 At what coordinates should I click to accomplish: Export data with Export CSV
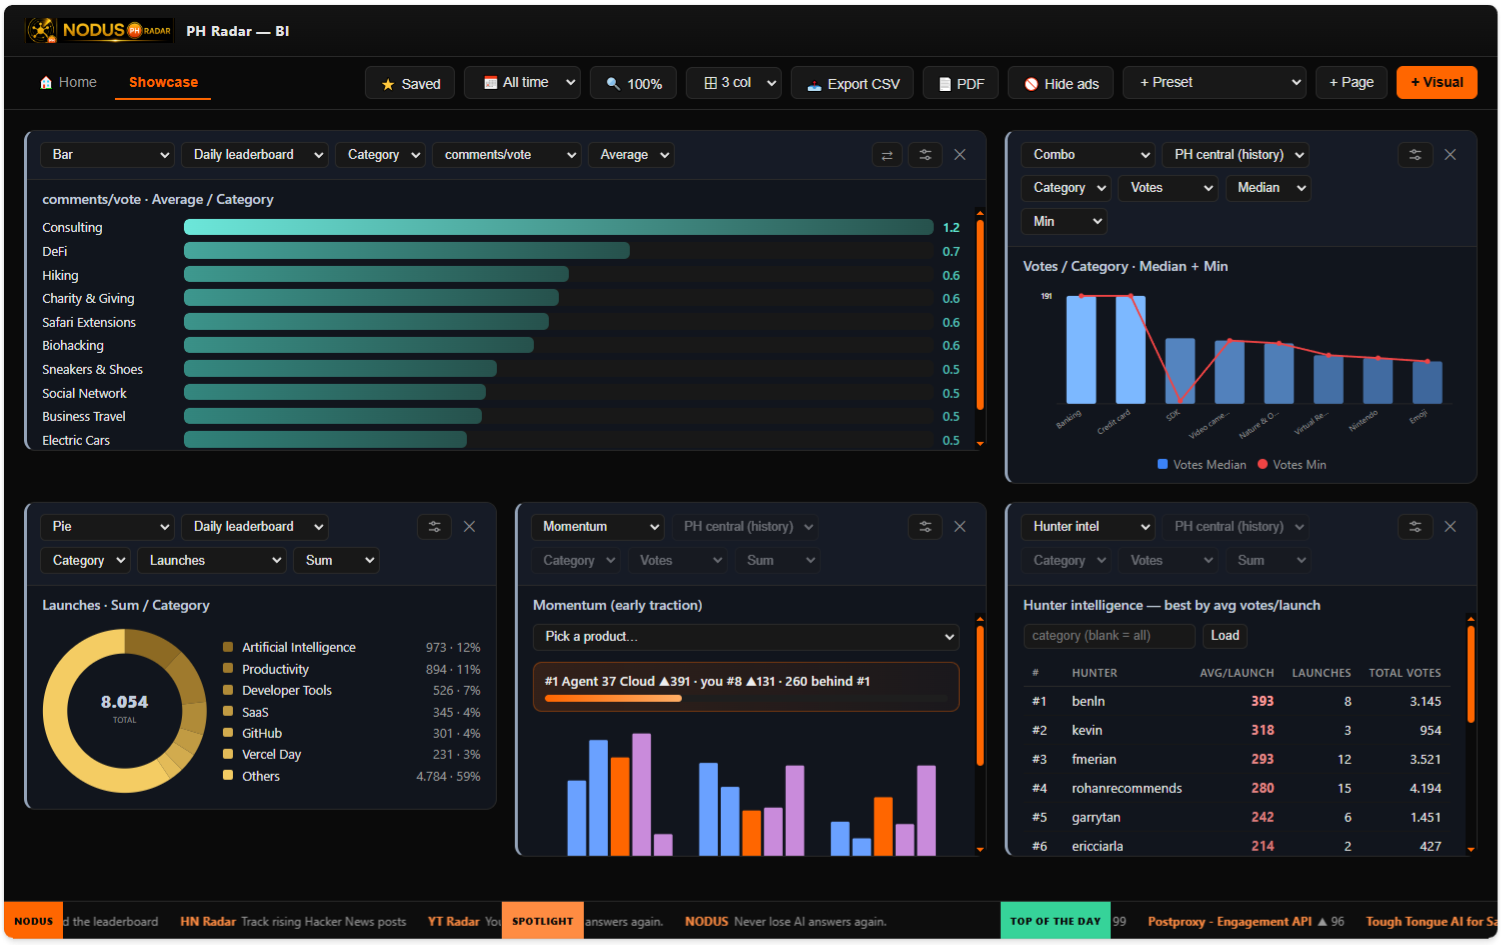pos(853,83)
